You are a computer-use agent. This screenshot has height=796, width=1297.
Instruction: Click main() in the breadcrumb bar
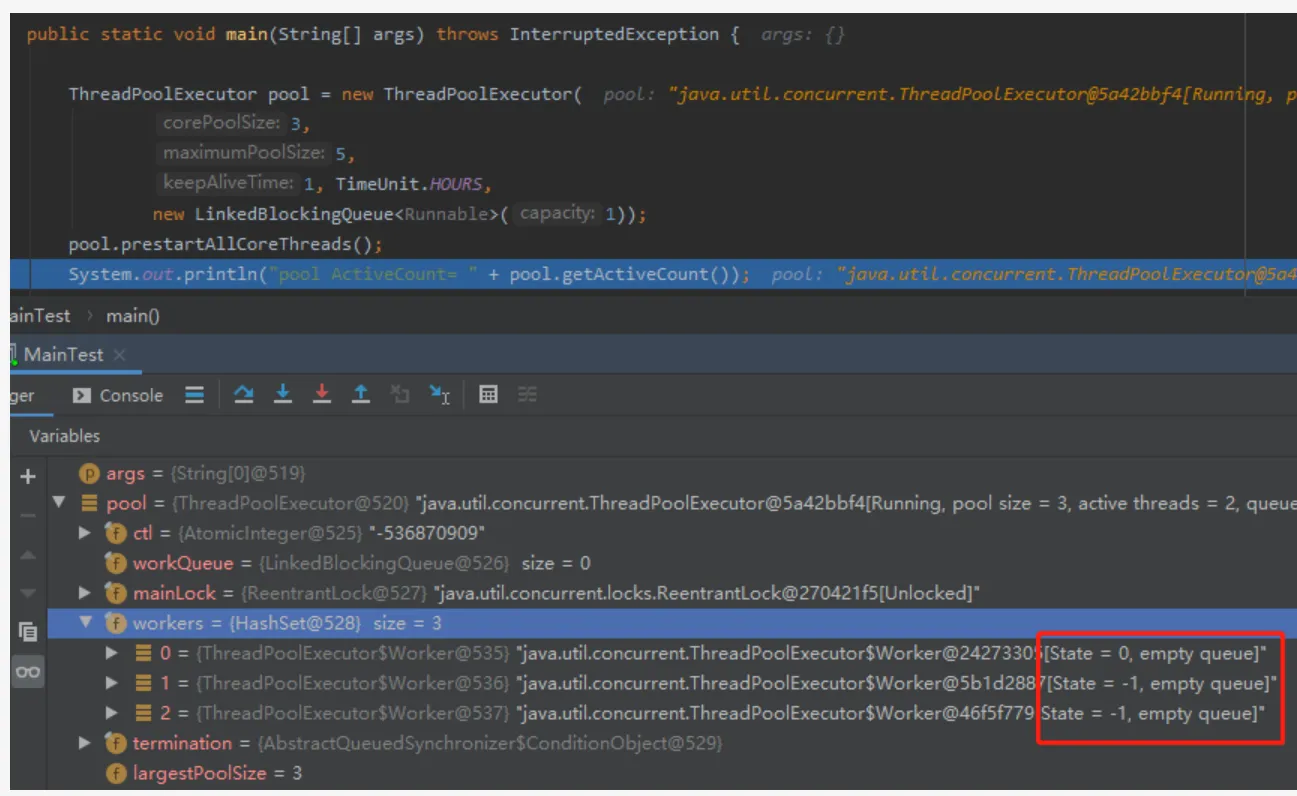coord(134,315)
